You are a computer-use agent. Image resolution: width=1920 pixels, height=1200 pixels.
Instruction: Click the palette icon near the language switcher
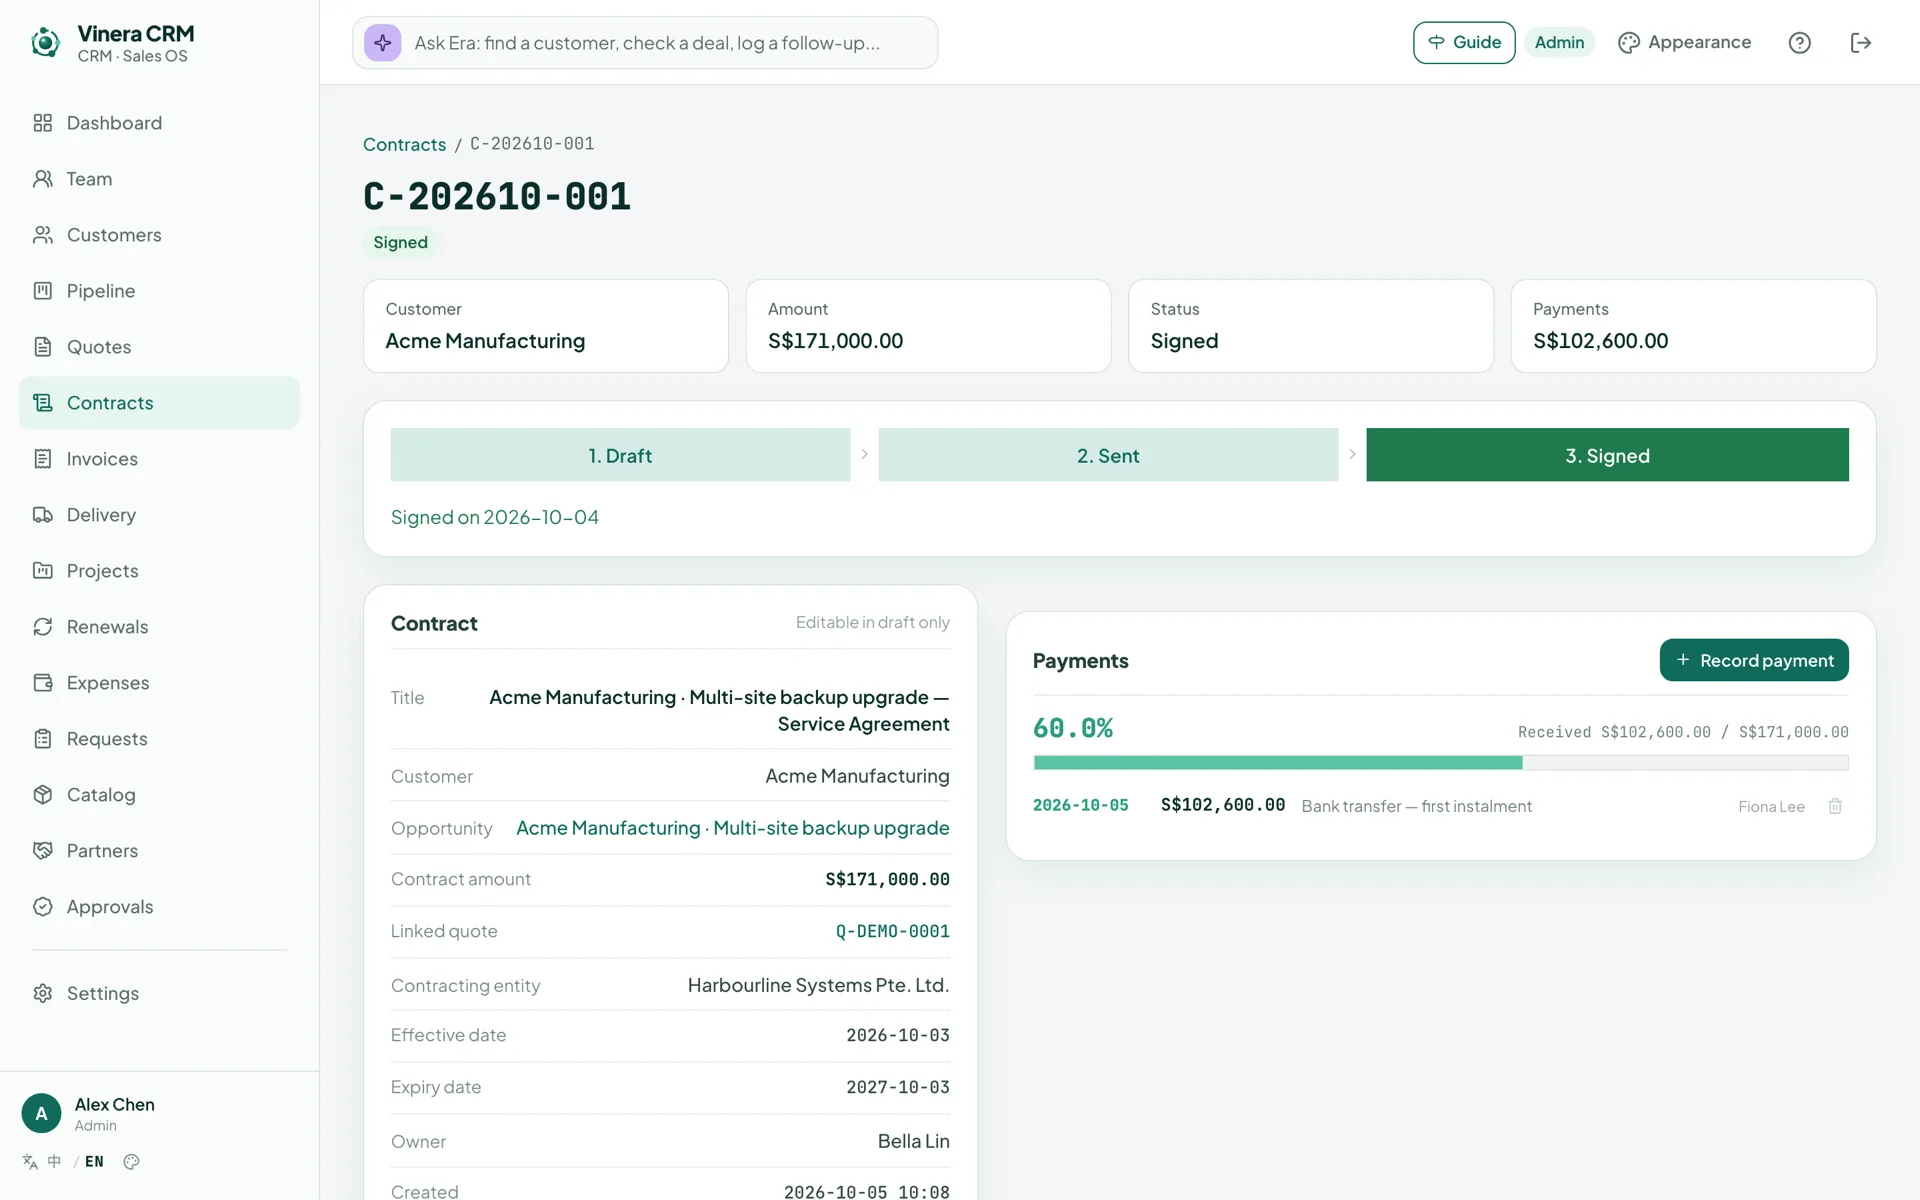pyautogui.click(x=131, y=1162)
